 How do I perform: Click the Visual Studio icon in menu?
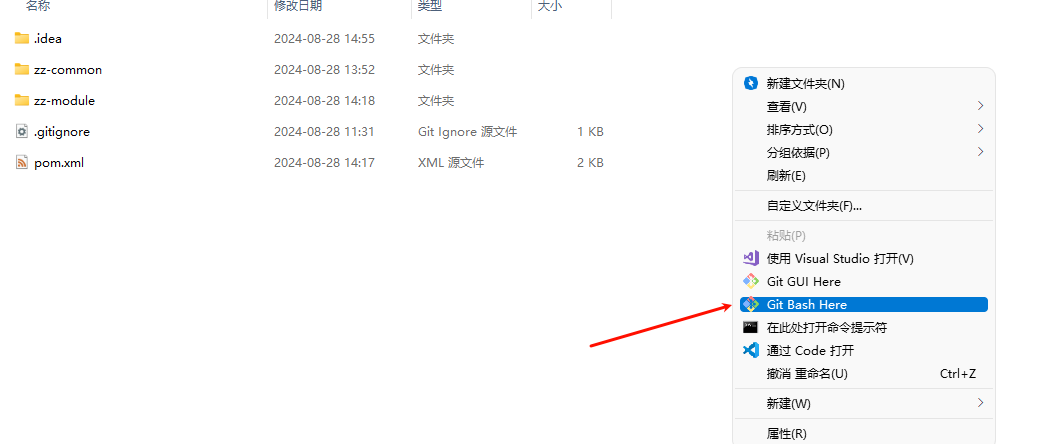[x=750, y=258]
